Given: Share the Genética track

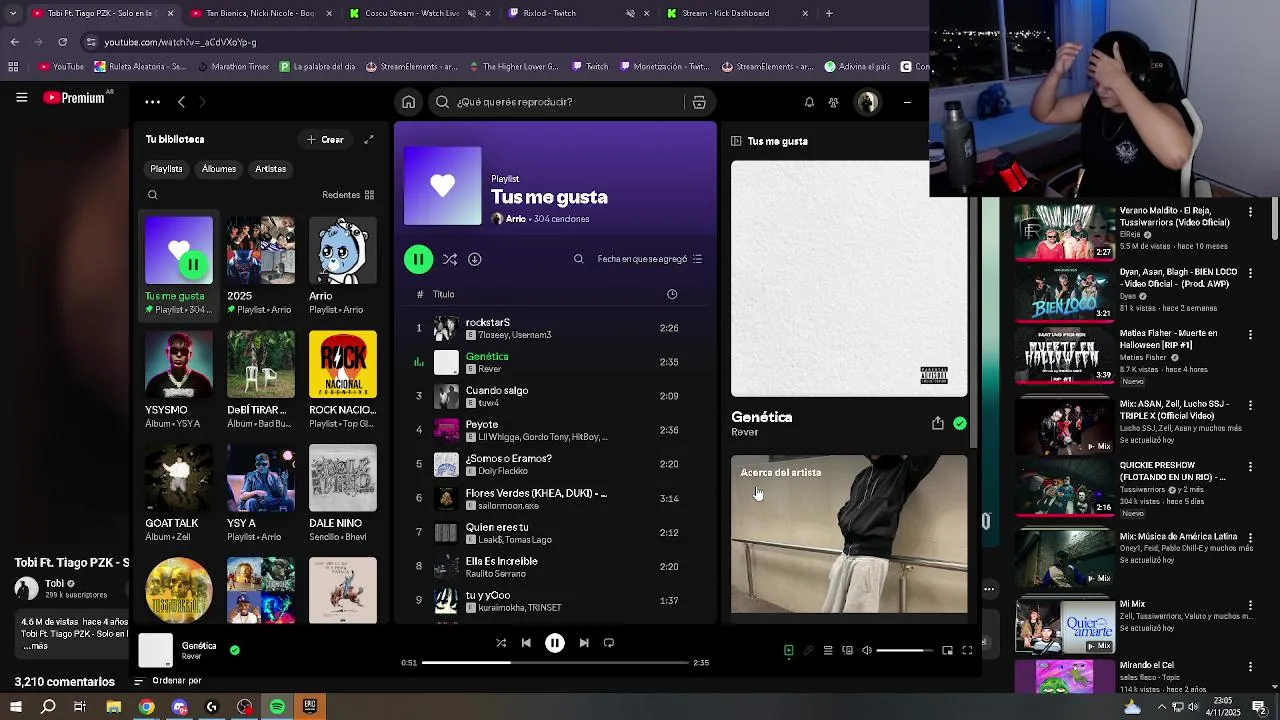Looking at the screenshot, I should [x=937, y=424].
